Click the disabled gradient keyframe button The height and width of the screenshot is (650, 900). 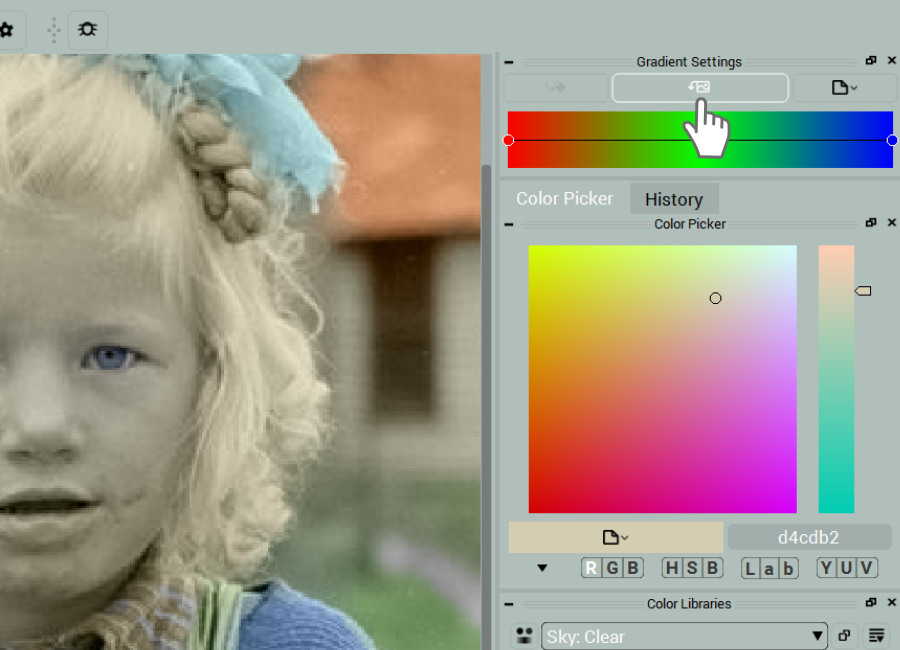555,87
